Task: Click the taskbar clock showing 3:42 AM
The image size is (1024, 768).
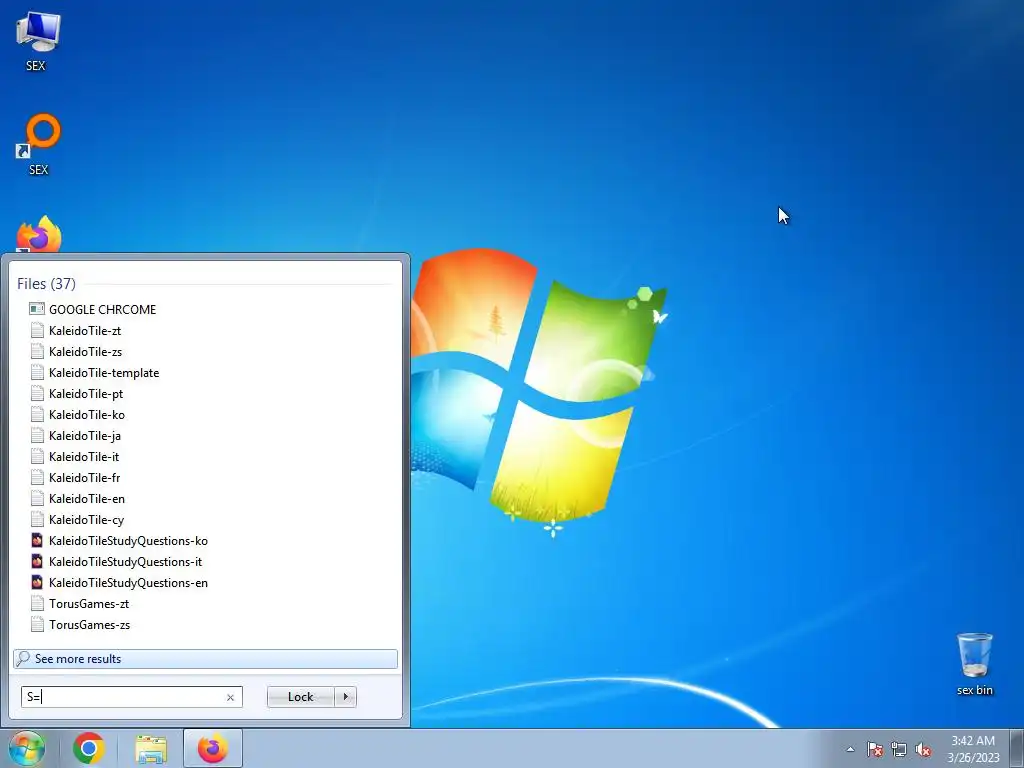Action: coord(973,748)
